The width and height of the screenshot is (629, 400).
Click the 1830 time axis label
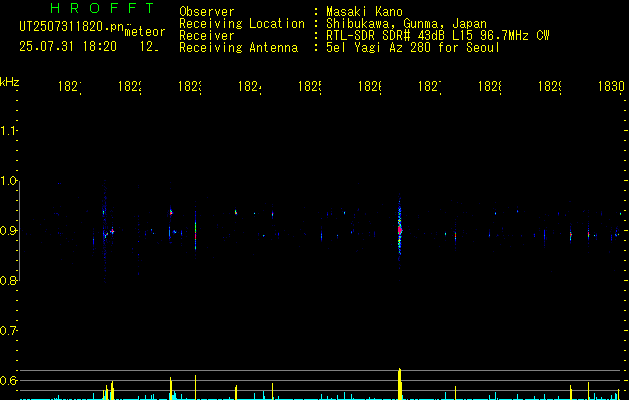tap(611, 87)
